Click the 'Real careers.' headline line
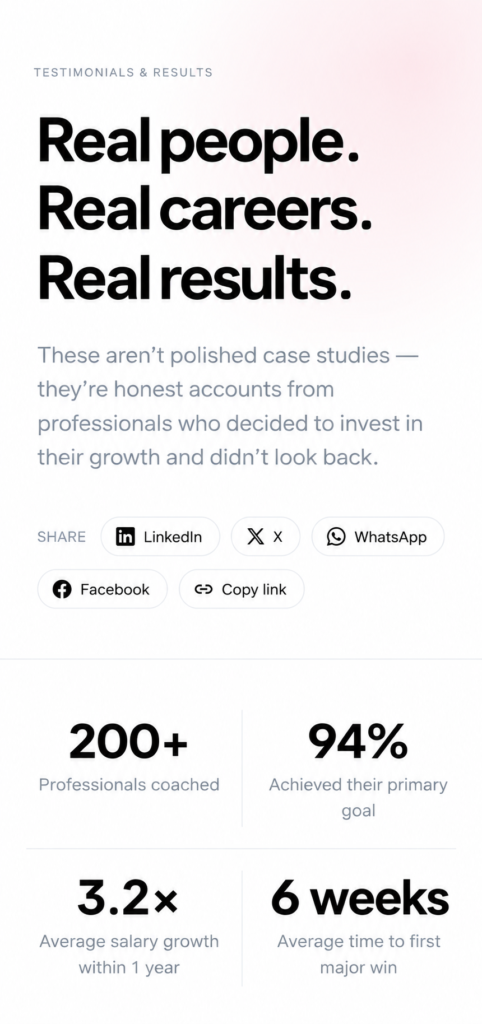This screenshot has height=1024, width=482. click(x=205, y=210)
